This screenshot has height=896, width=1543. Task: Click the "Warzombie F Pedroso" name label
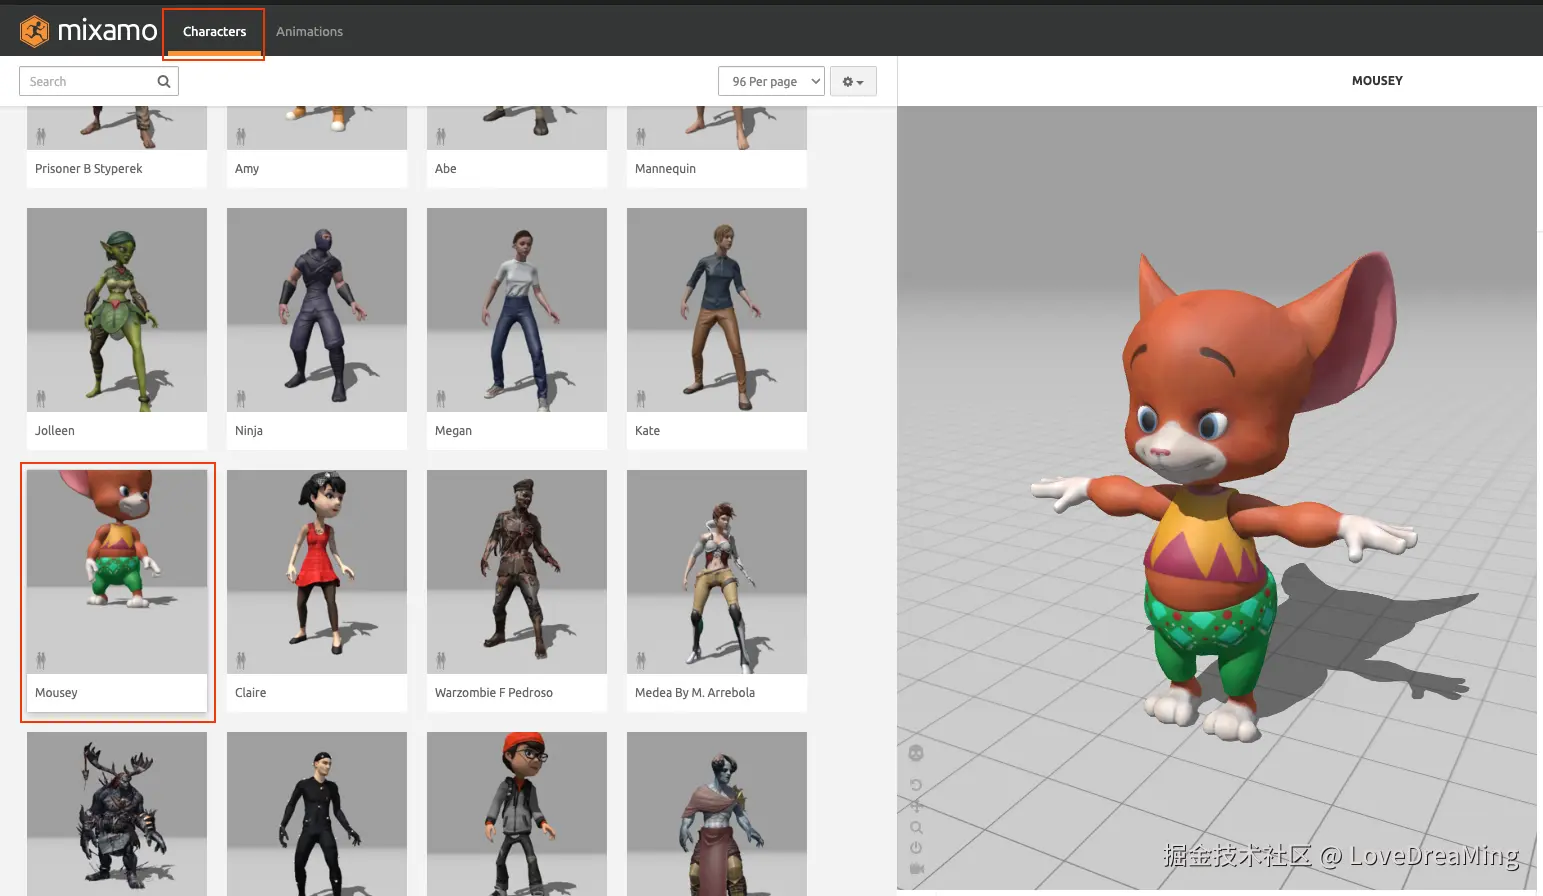point(494,693)
